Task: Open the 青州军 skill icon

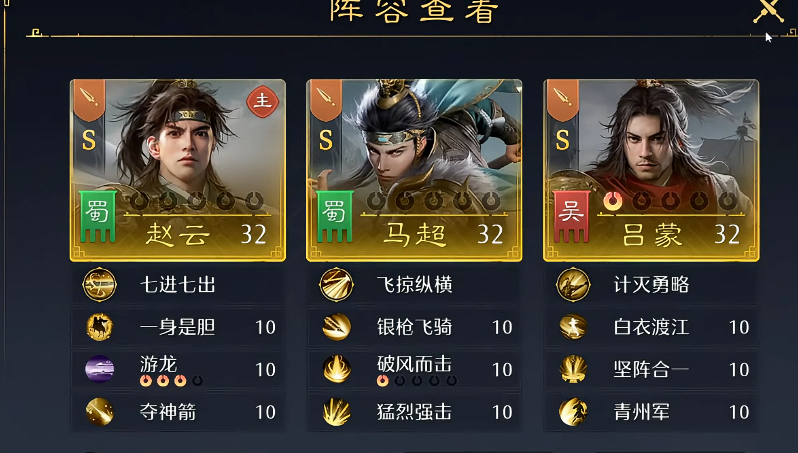Action: [x=573, y=411]
